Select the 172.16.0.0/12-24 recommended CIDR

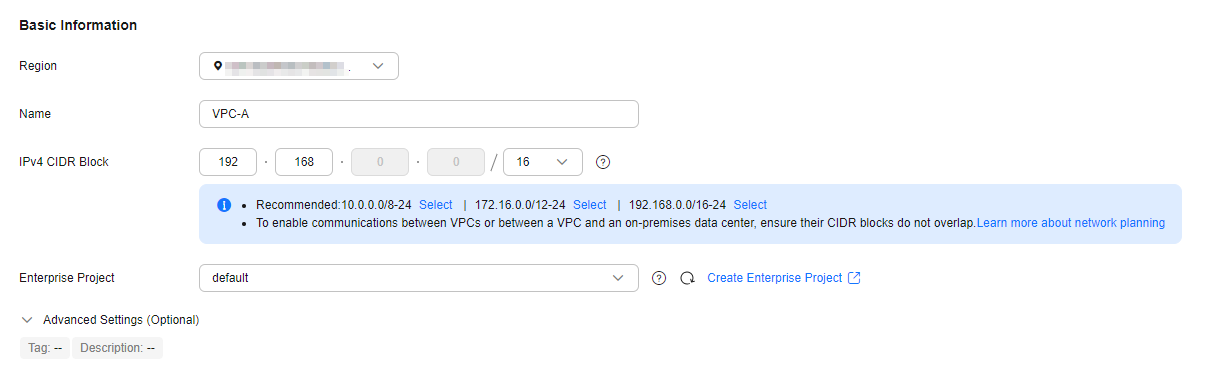click(x=590, y=205)
